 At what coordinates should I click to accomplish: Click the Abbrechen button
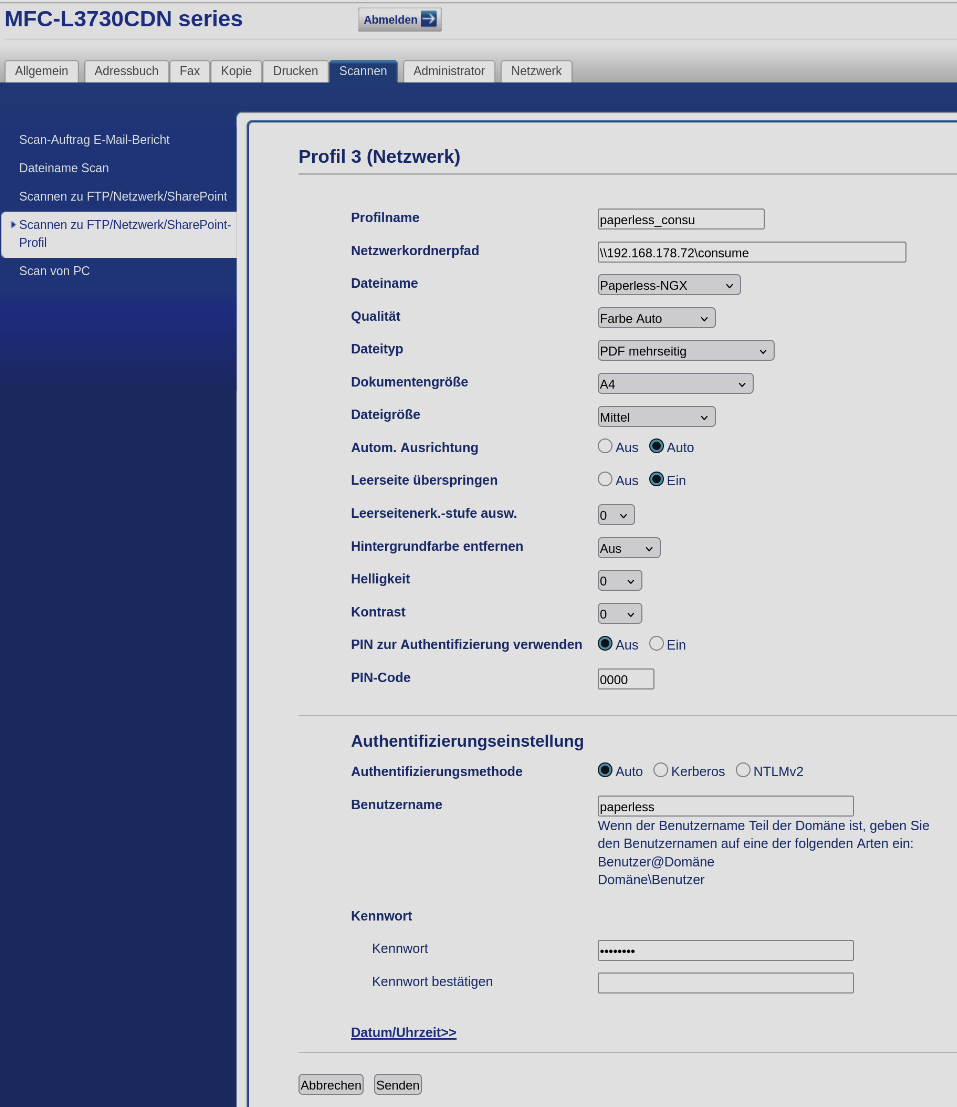pyautogui.click(x=330, y=1085)
